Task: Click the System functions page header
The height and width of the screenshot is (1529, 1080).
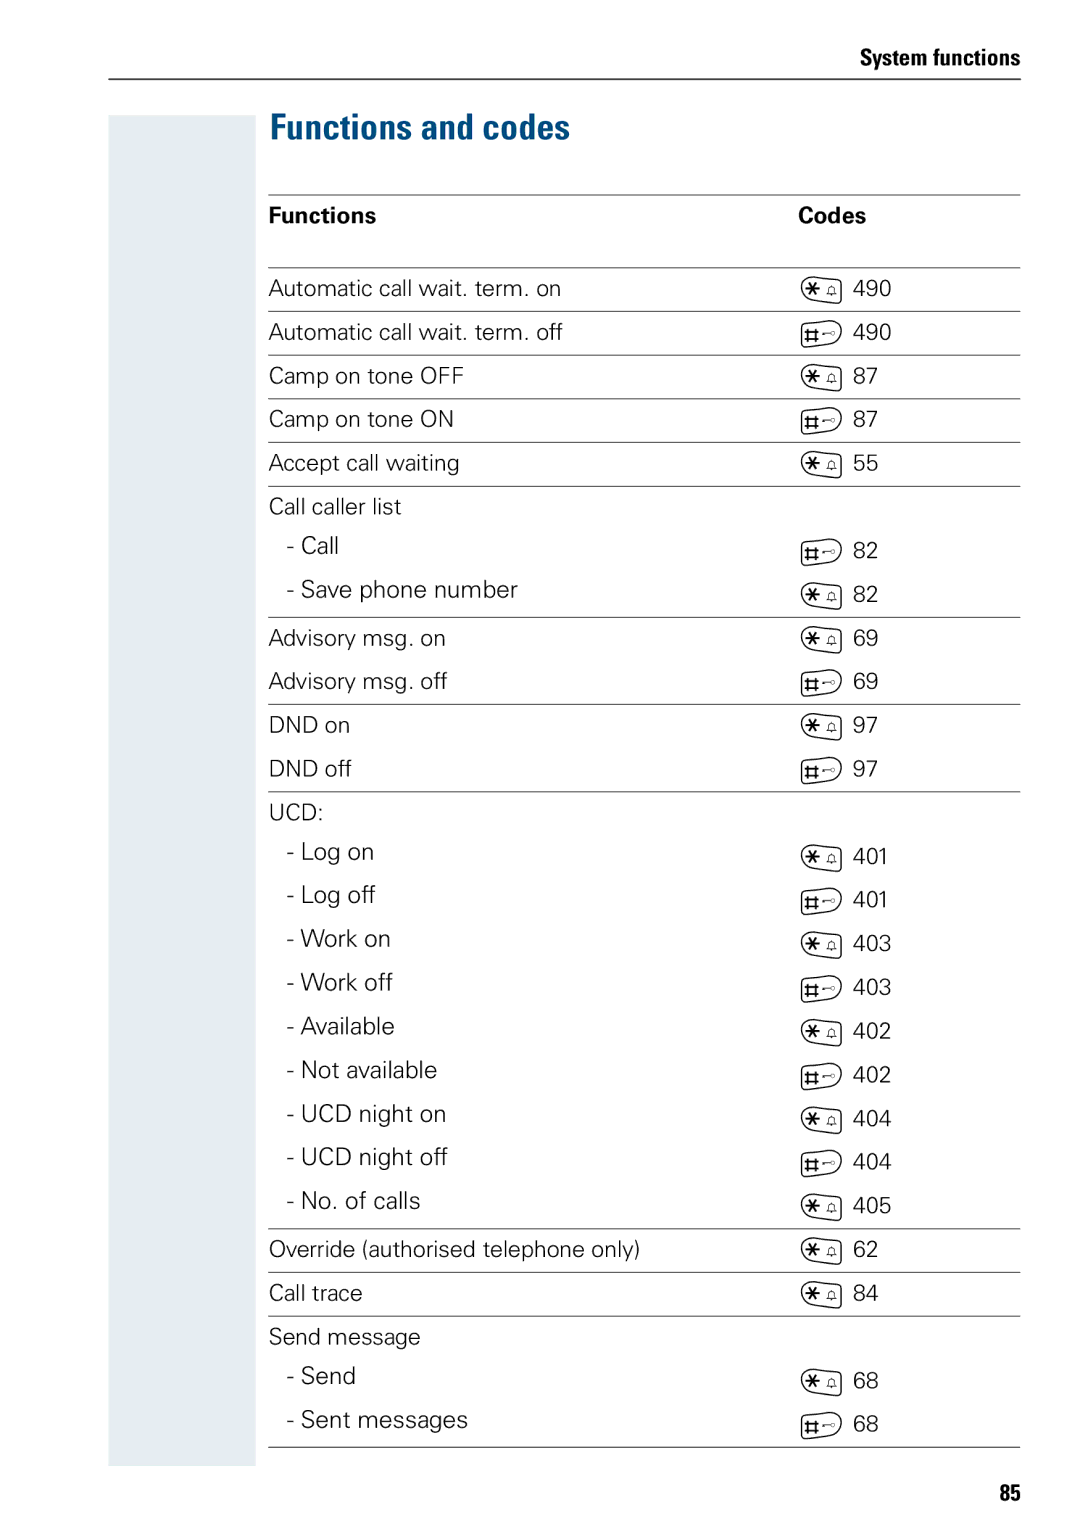Action: pos(939,58)
